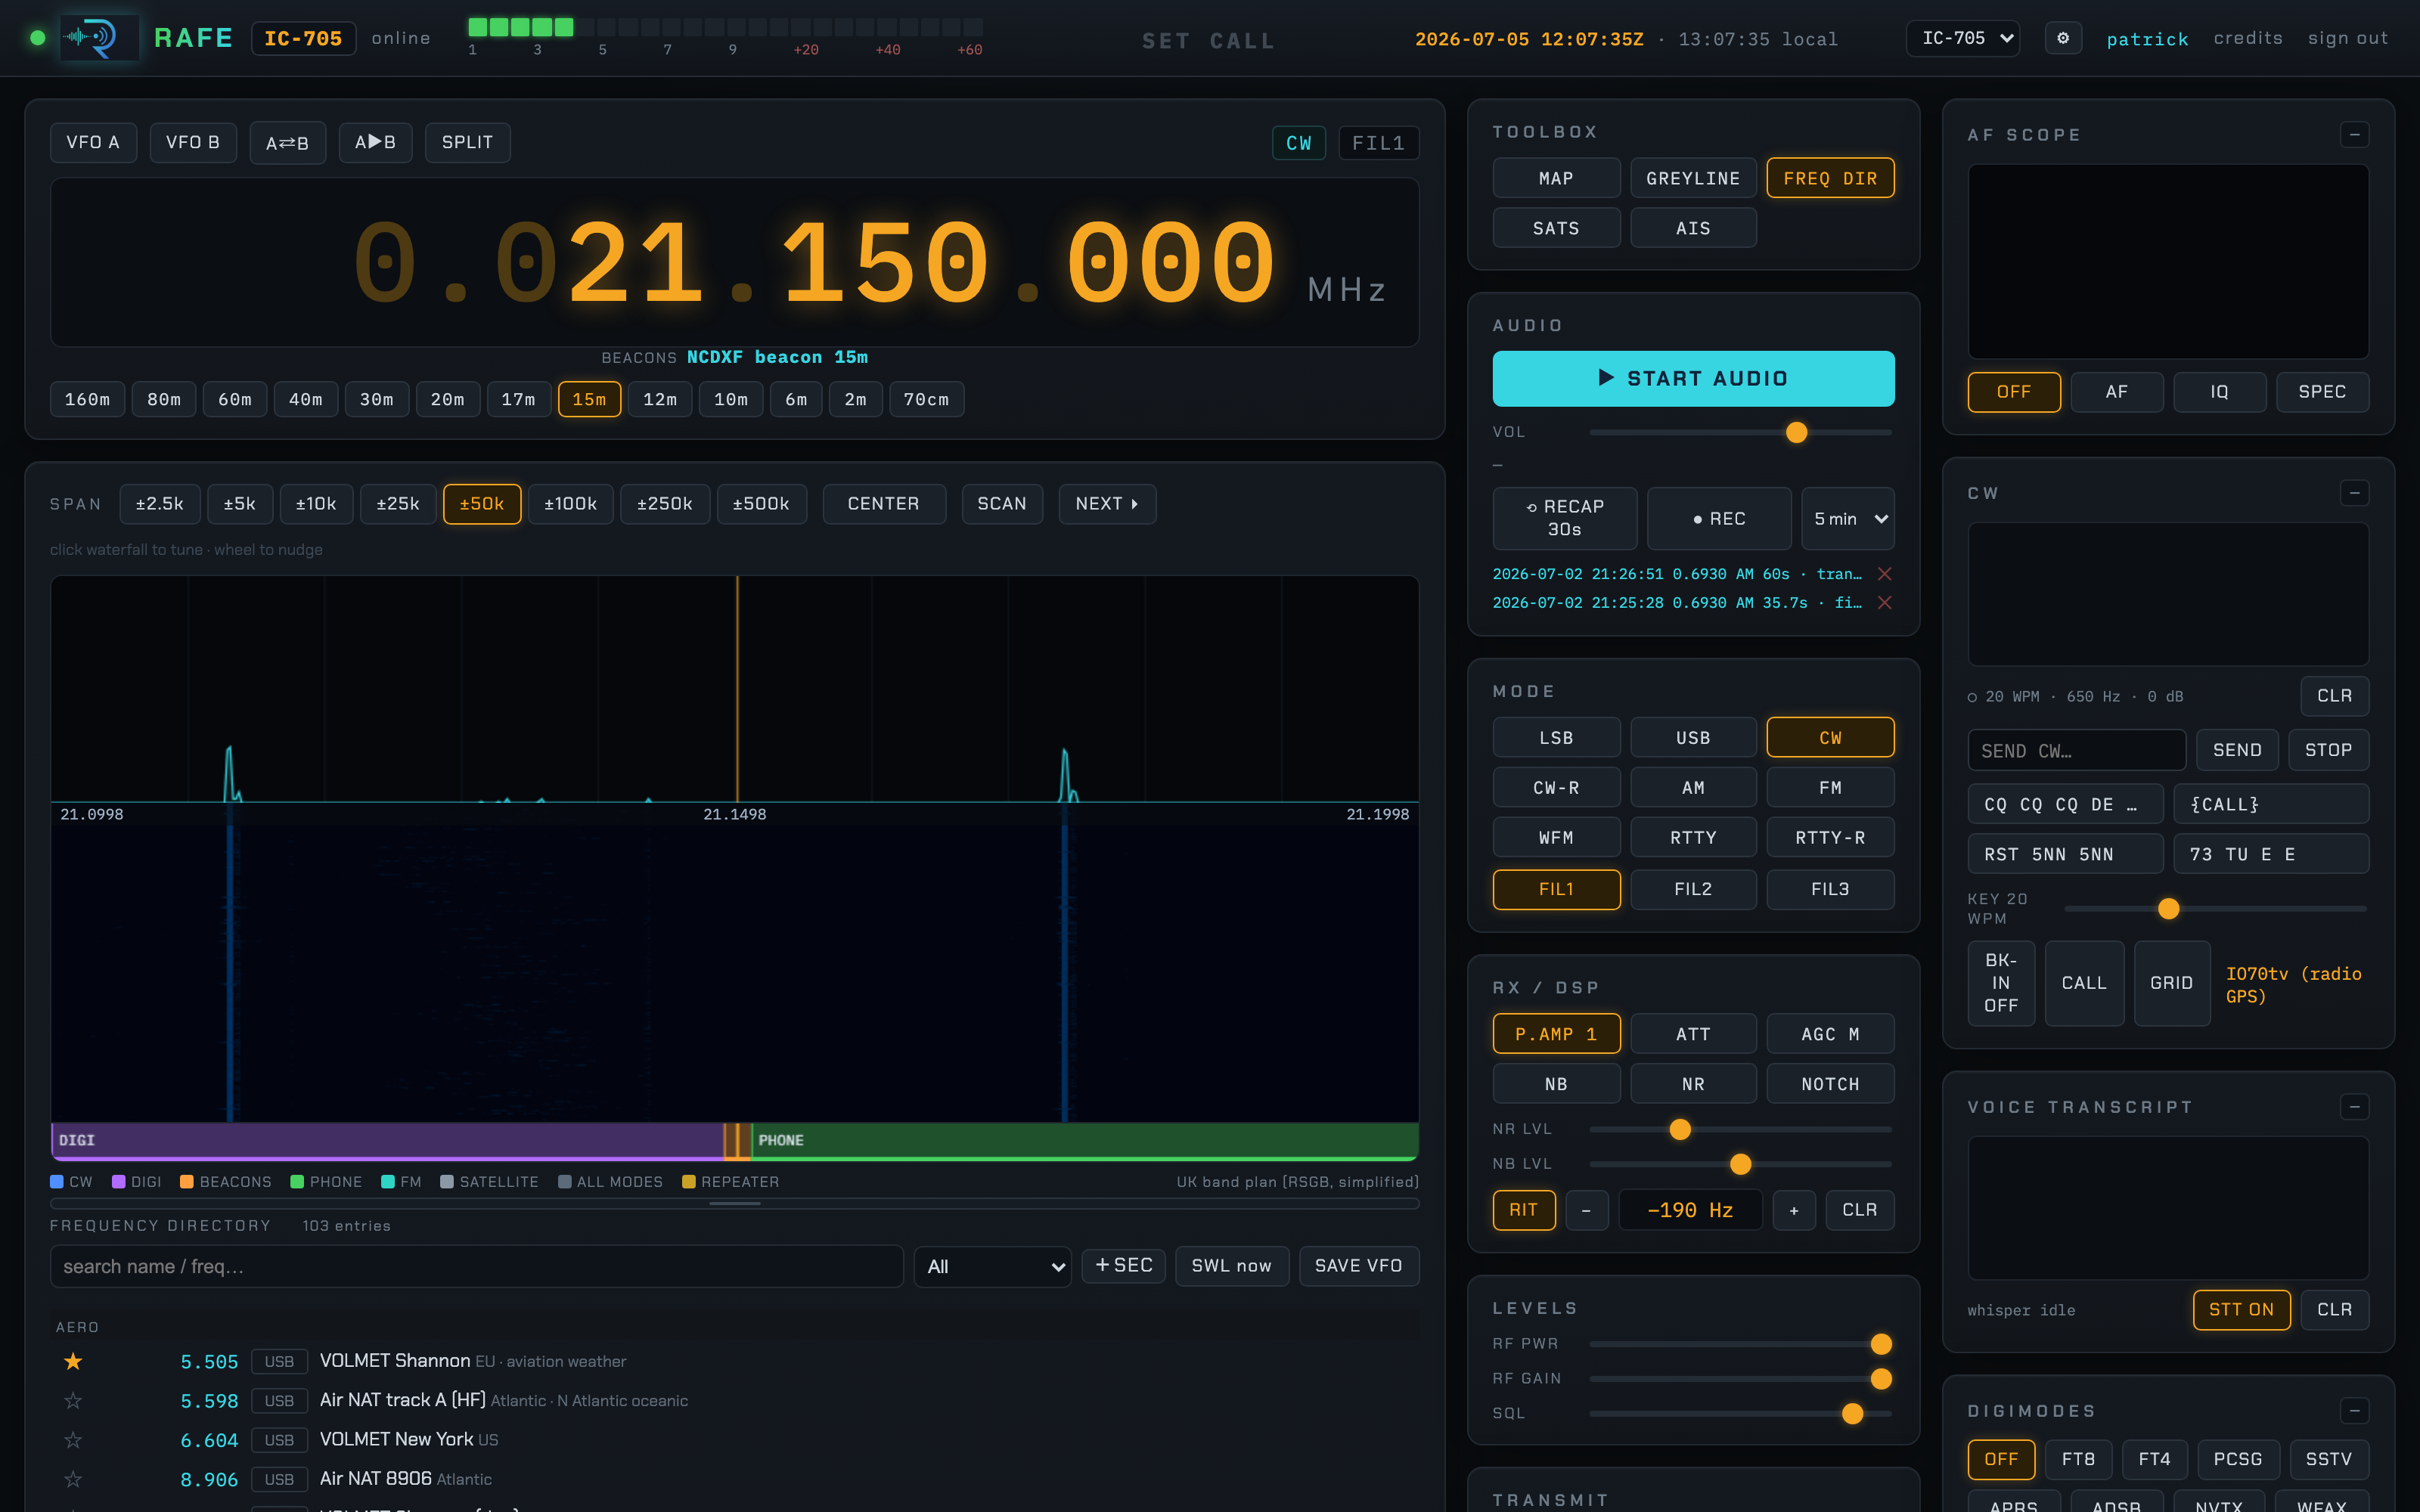
Task: Select the 40m band
Action: pos(305,399)
